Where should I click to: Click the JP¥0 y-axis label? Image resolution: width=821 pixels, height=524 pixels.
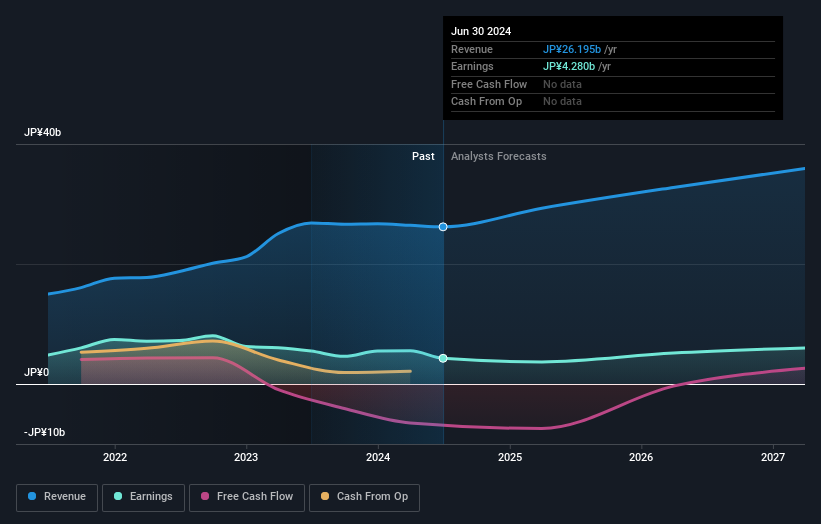[36, 372]
